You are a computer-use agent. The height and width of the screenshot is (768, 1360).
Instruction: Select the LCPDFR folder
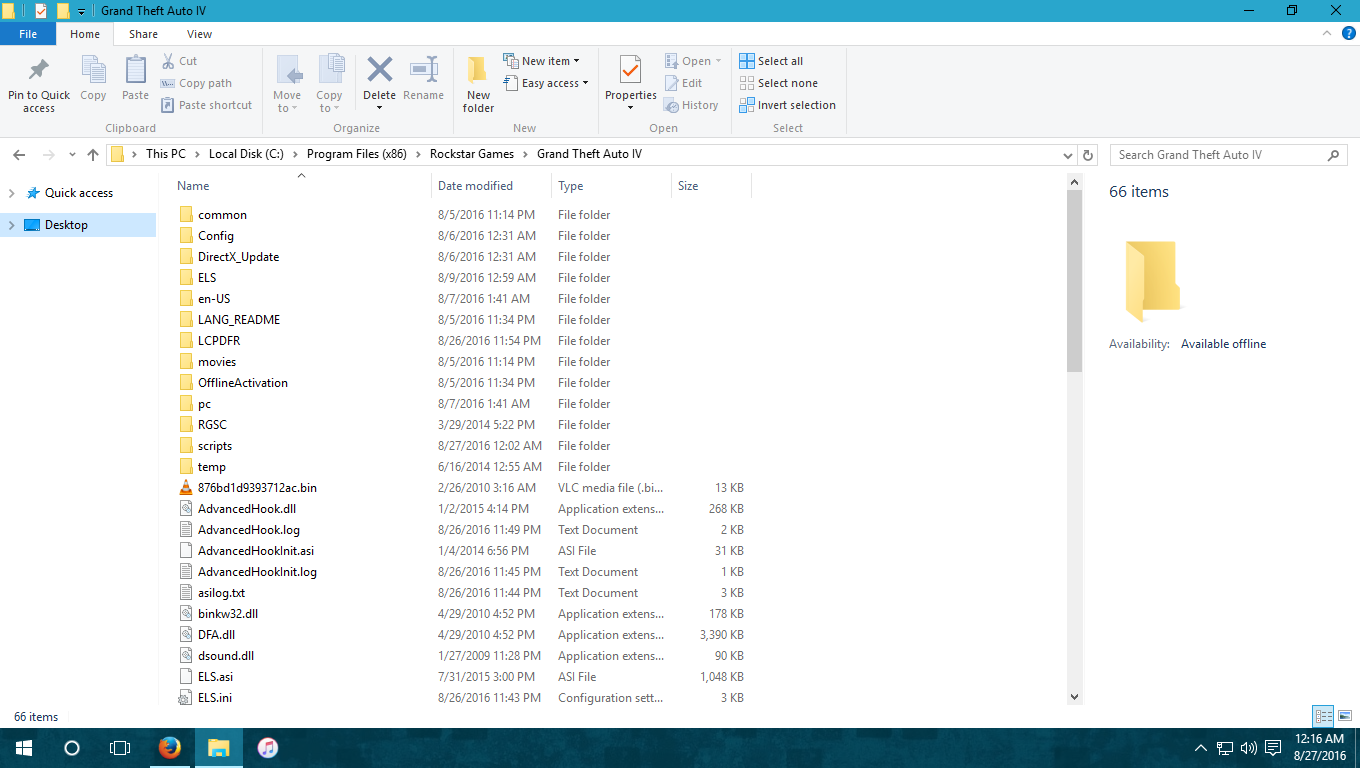[x=219, y=341]
